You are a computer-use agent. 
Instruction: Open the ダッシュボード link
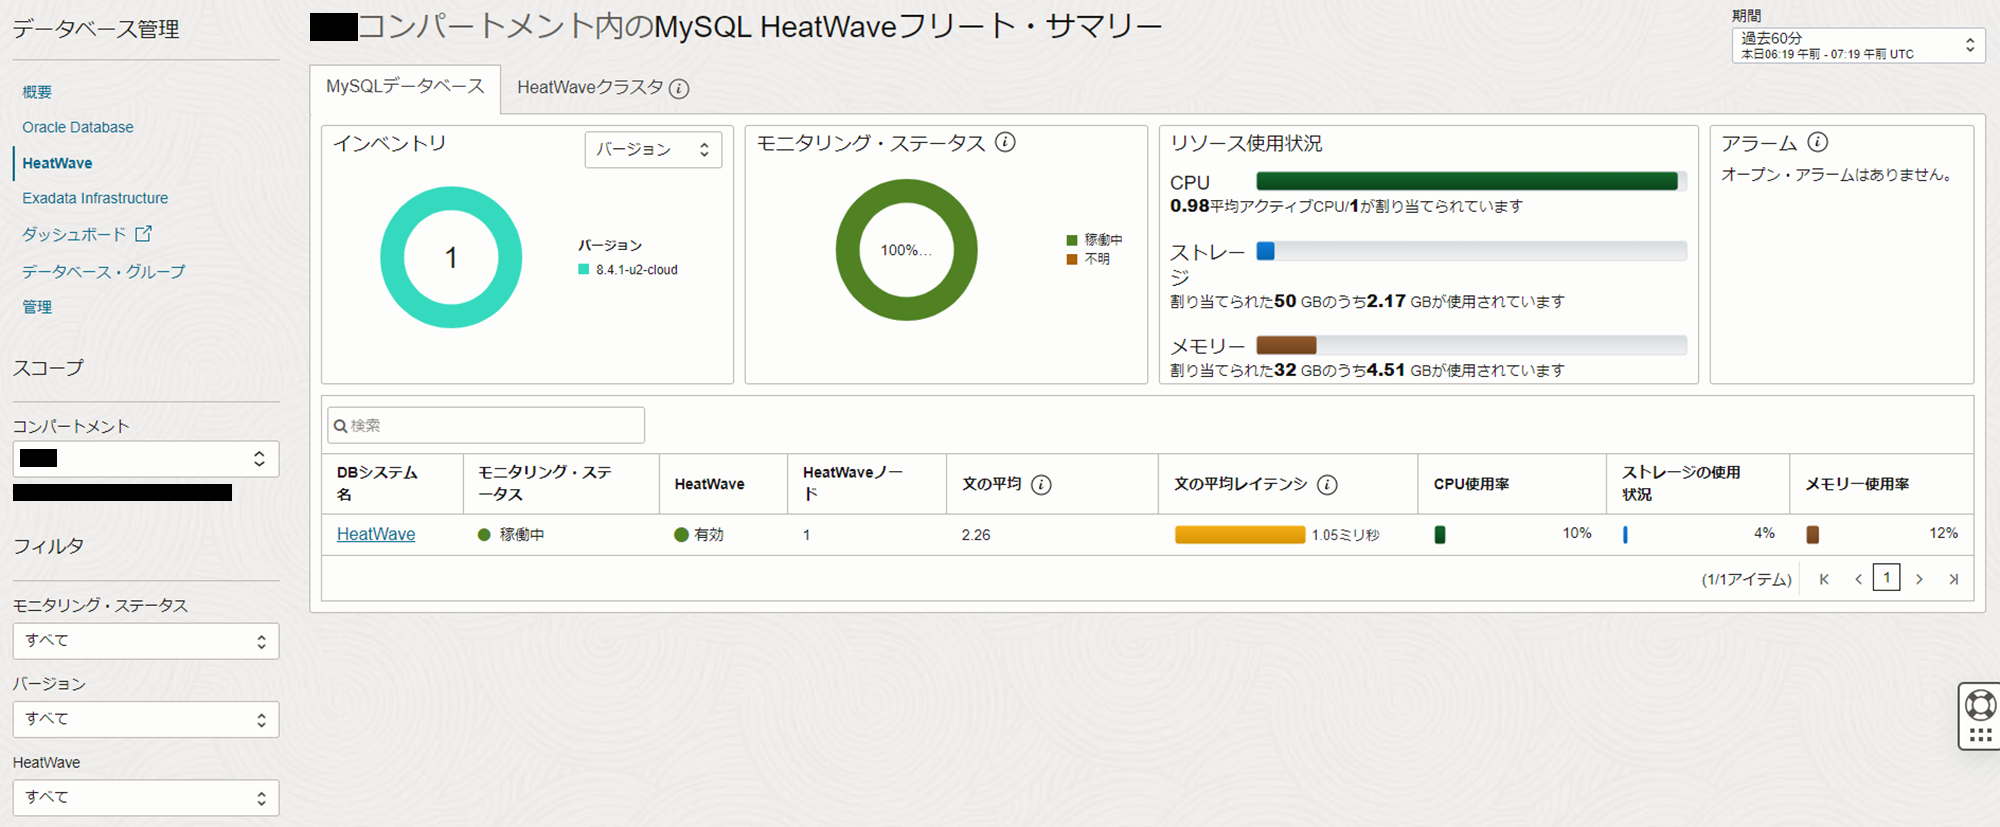75,234
